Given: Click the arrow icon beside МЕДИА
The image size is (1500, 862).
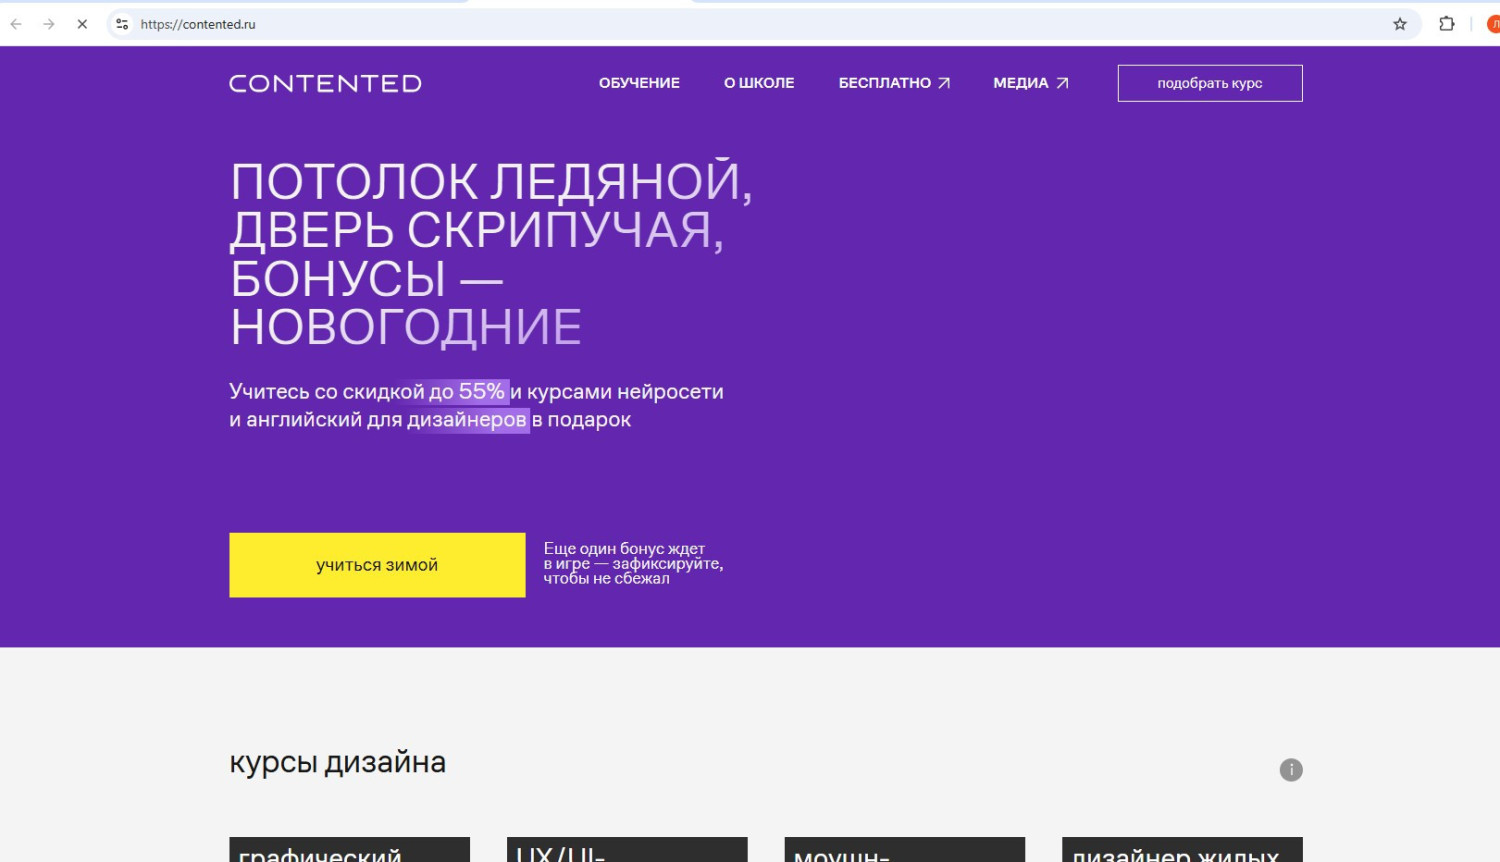Looking at the screenshot, I should click(x=1062, y=83).
